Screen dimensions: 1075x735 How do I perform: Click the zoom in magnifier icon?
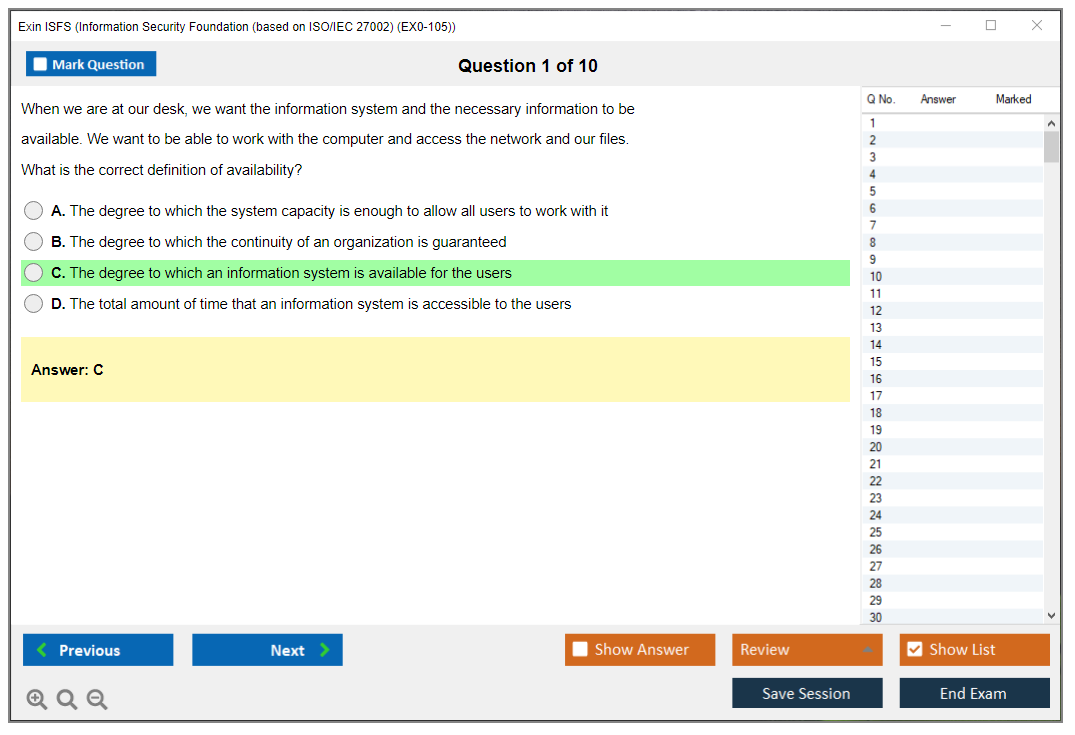coord(37,700)
